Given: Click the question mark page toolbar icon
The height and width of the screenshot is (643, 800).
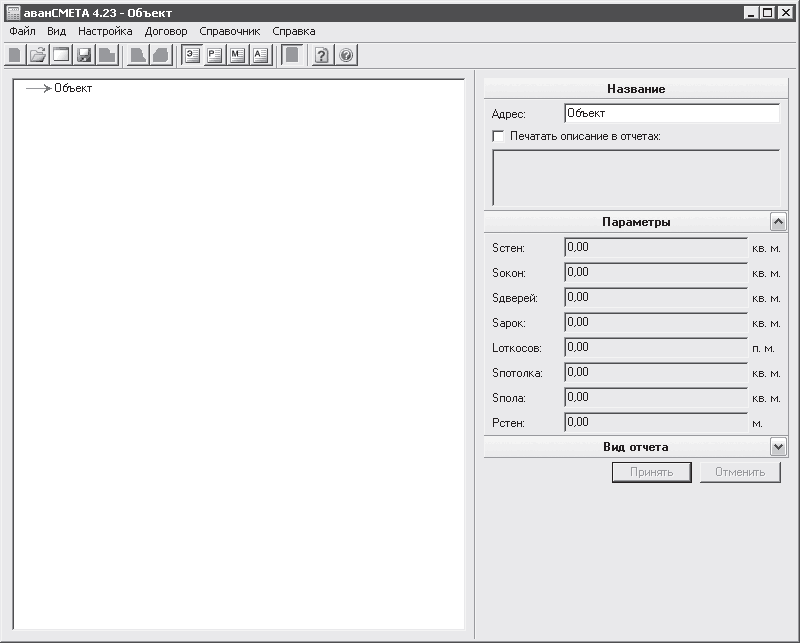Looking at the screenshot, I should [322, 55].
